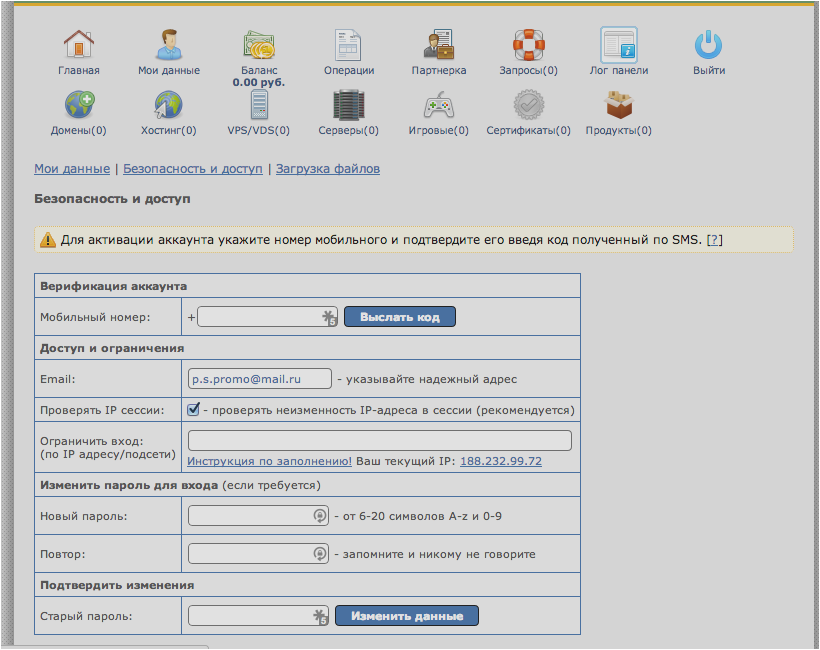Image resolution: width=820 pixels, height=650 pixels.
Task: Open the Мои данные user icon
Action: 168,44
